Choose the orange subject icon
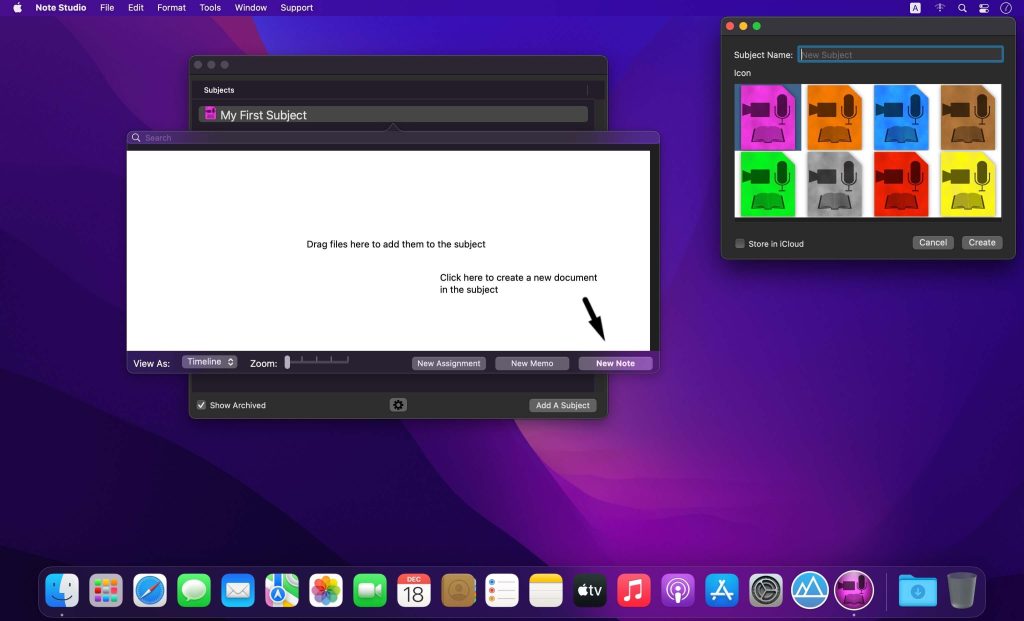 tap(834, 116)
